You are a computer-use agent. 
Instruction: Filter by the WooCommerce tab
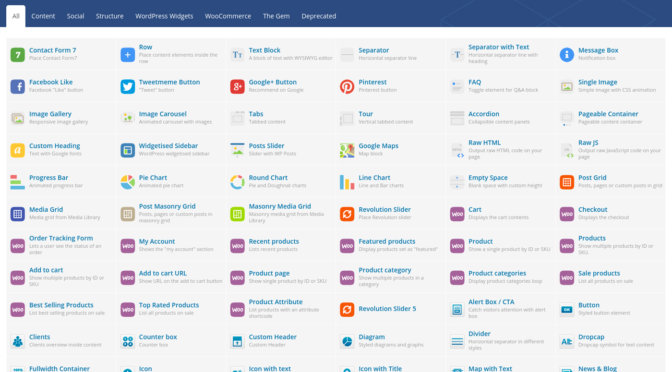click(x=228, y=16)
